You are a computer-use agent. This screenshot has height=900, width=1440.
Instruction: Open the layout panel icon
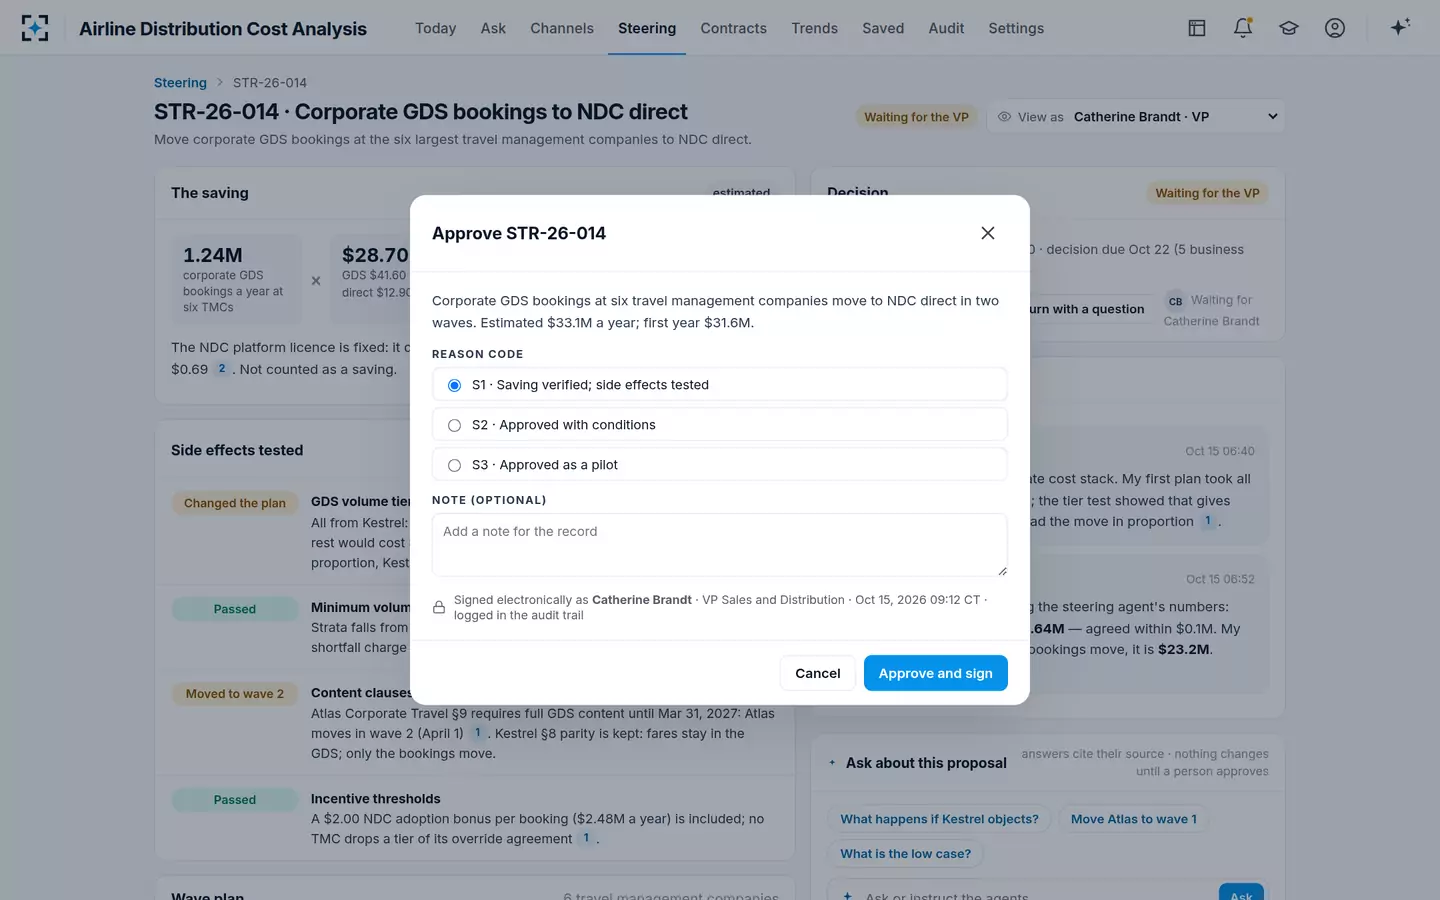1197,28
